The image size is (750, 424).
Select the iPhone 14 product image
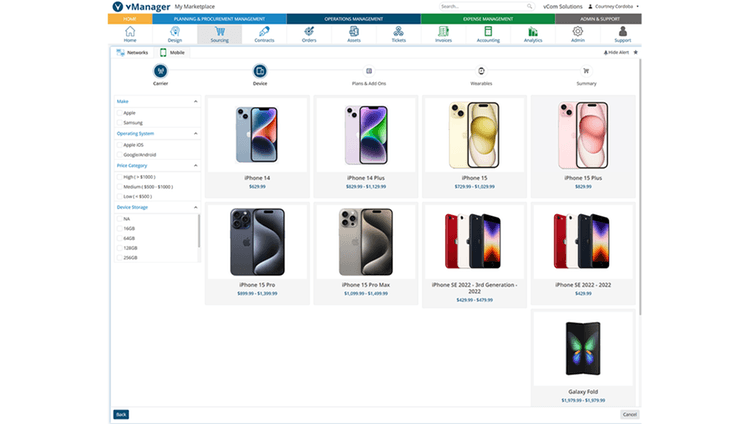tap(257, 135)
